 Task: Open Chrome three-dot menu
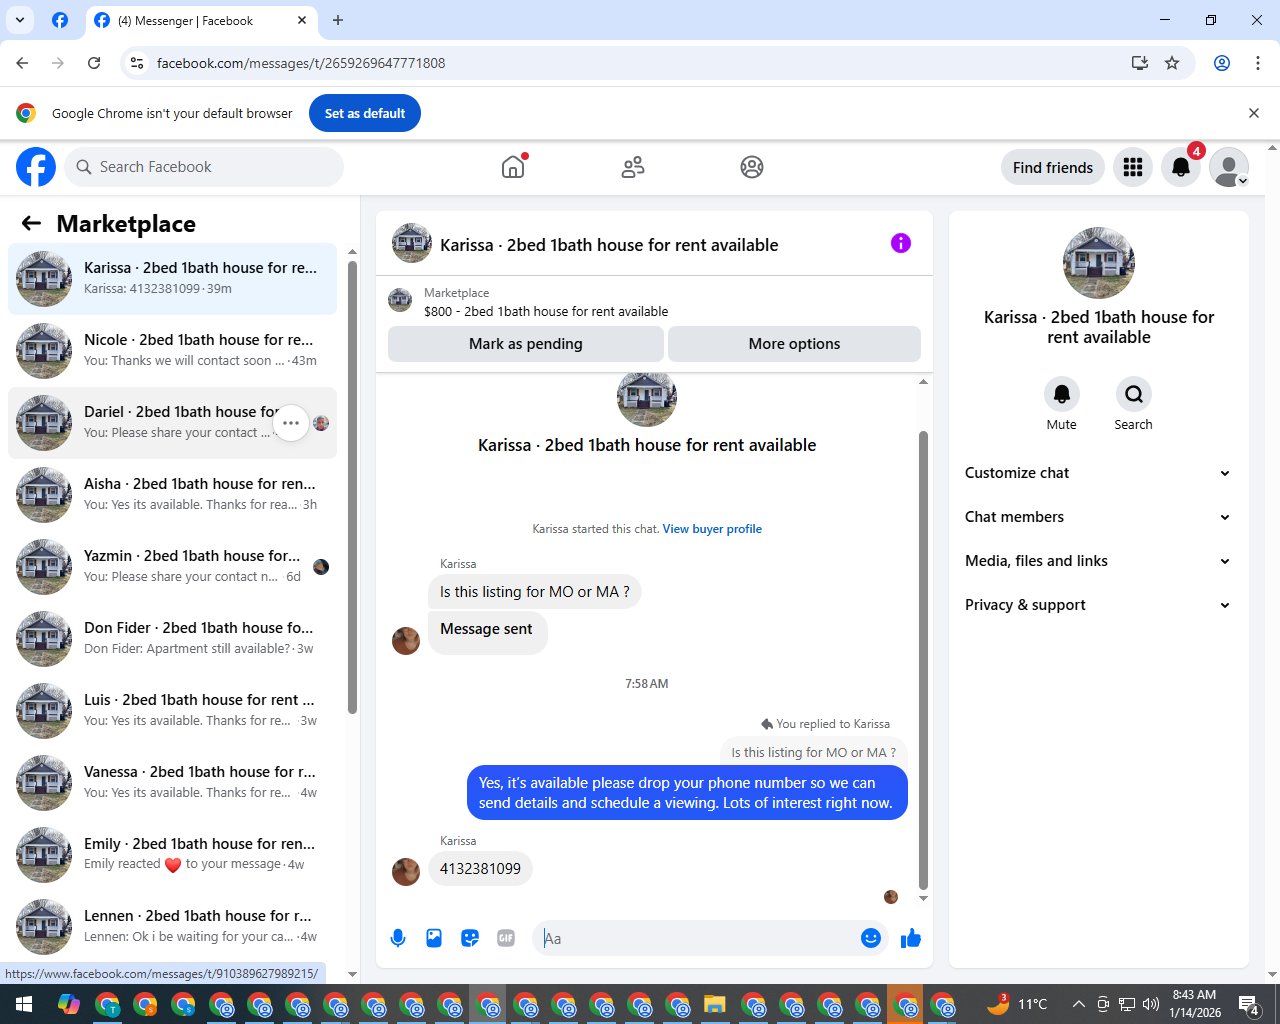point(1258,63)
